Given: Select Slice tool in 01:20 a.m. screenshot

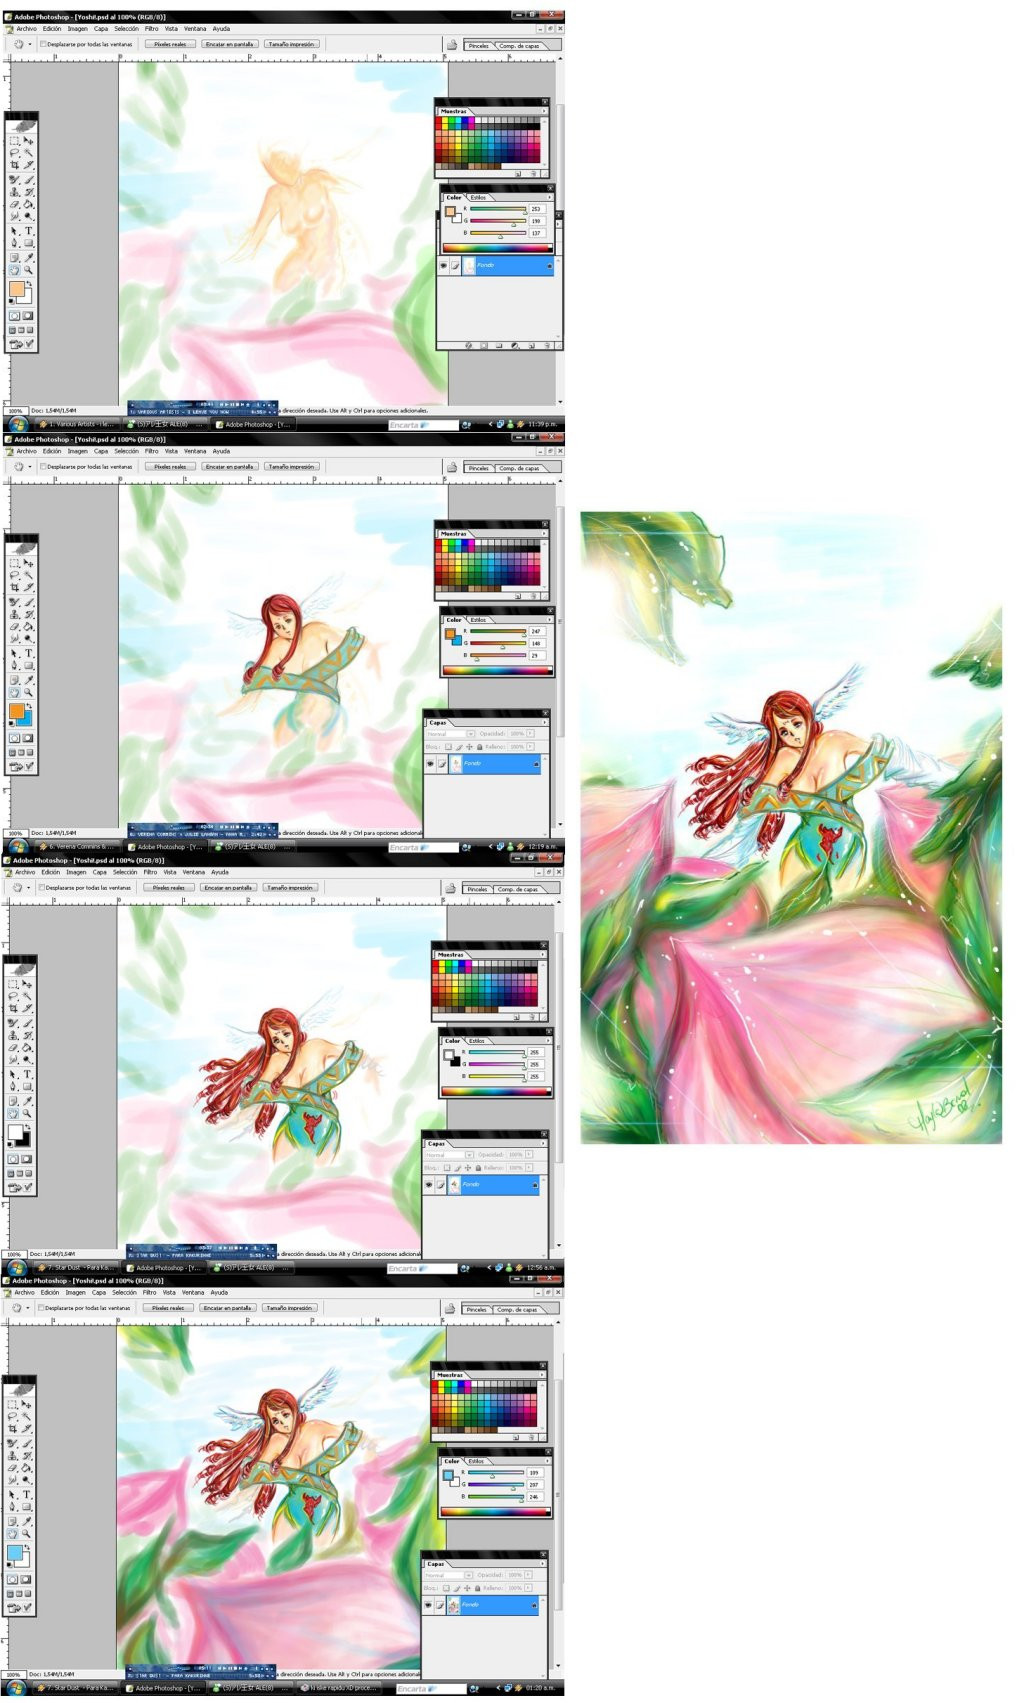Looking at the screenshot, I should [28, 1429].
